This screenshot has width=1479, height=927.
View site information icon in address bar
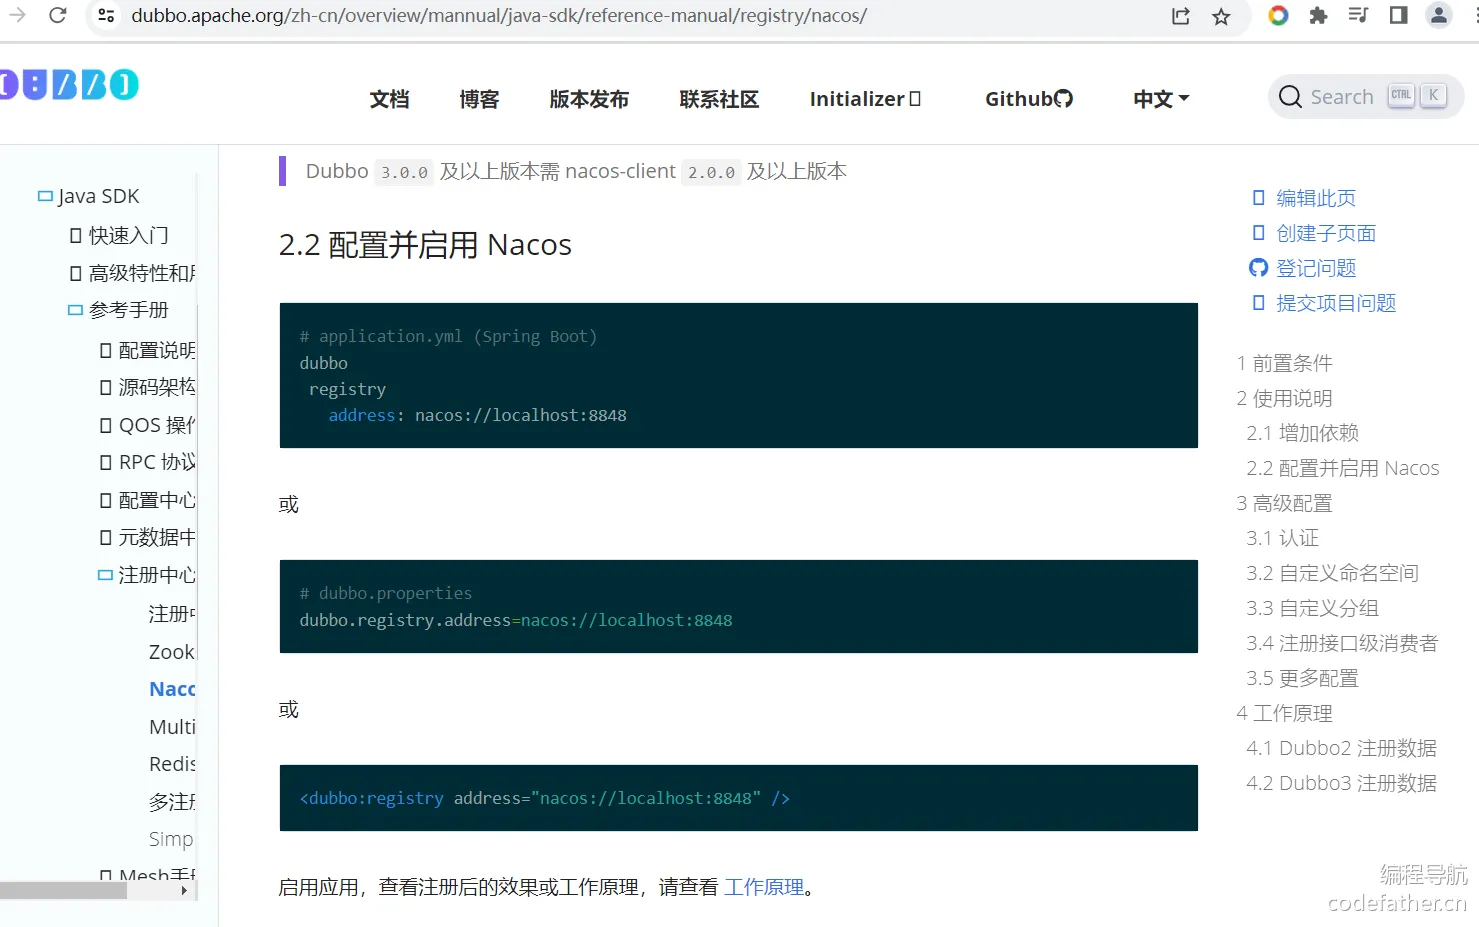(x=106, y=16)
